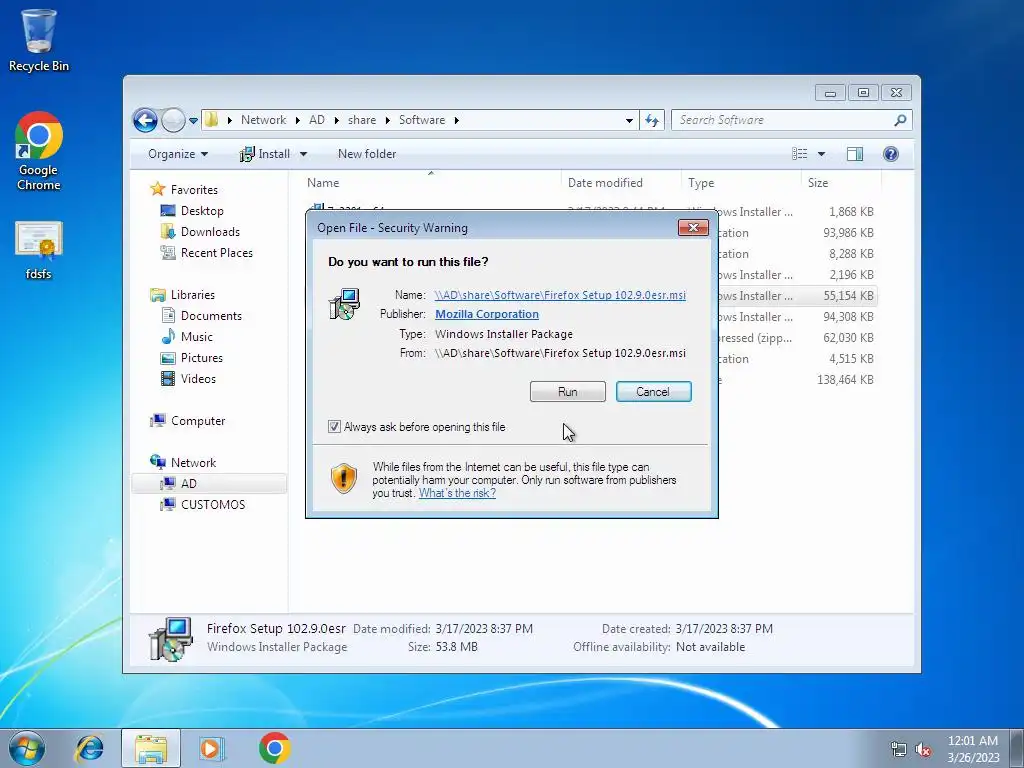Uncheck Always ask before opening this file
This screenshot has height=768, width=1024.
pyautogui.click(x=334, y=427)
